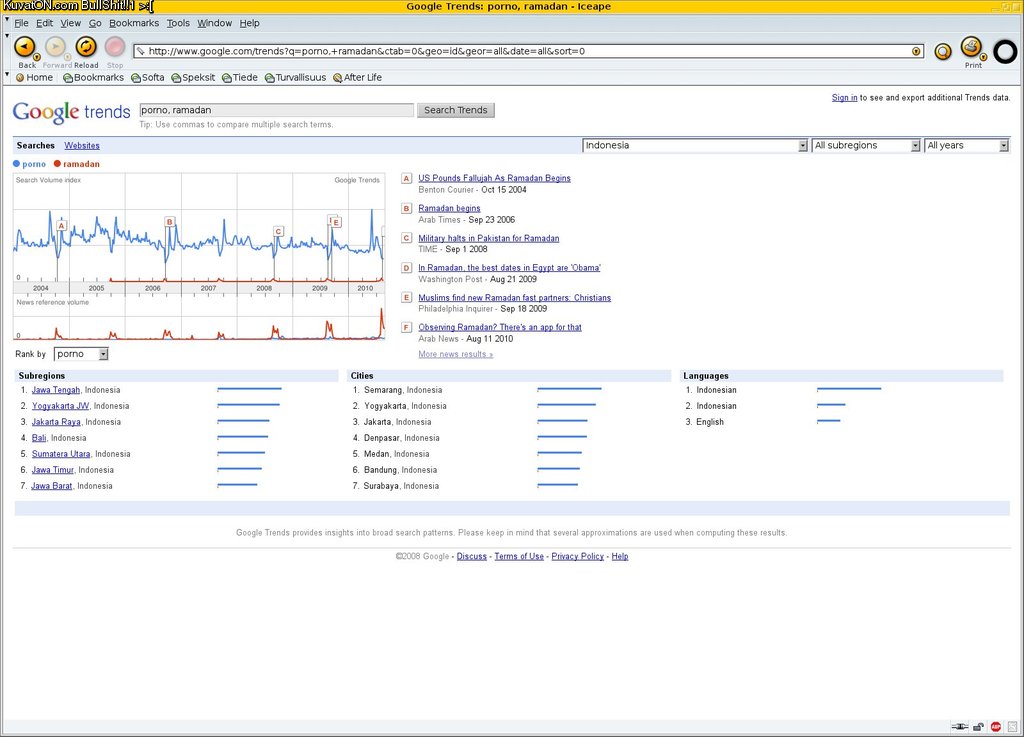1024x737 pixels.
Task: Open the Home bookmark in the toolbar
Action: [x=34, y=78]
